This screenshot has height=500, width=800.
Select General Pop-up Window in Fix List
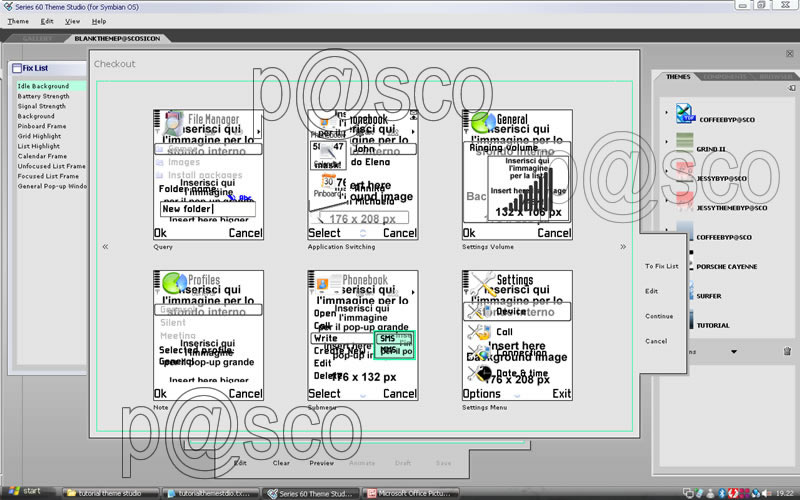52,186
